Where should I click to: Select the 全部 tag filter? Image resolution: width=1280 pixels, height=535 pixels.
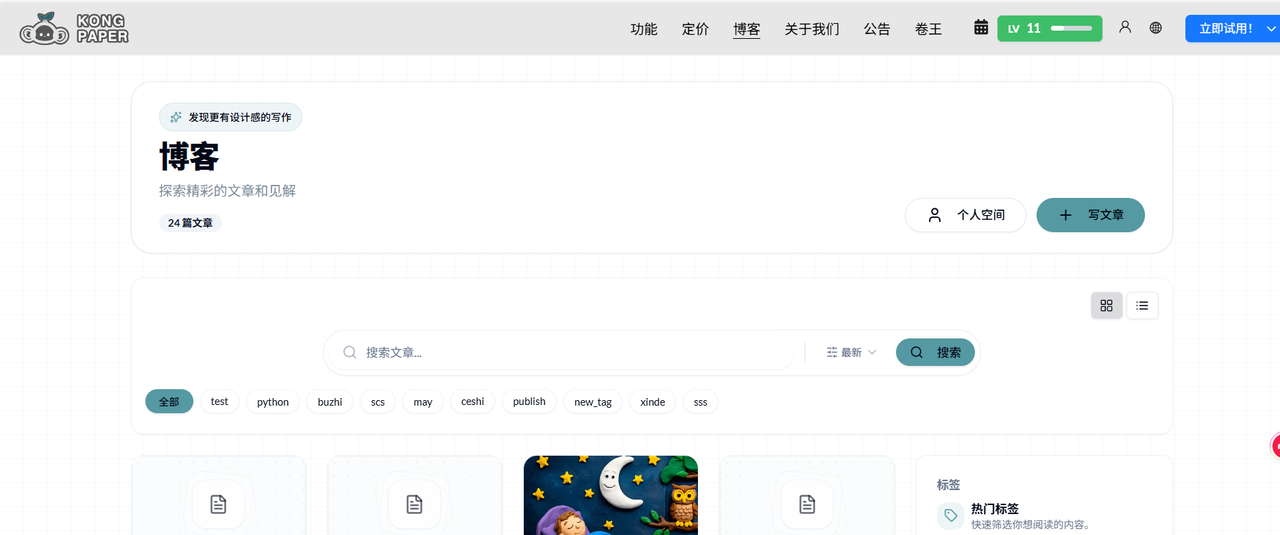point(169,402)
